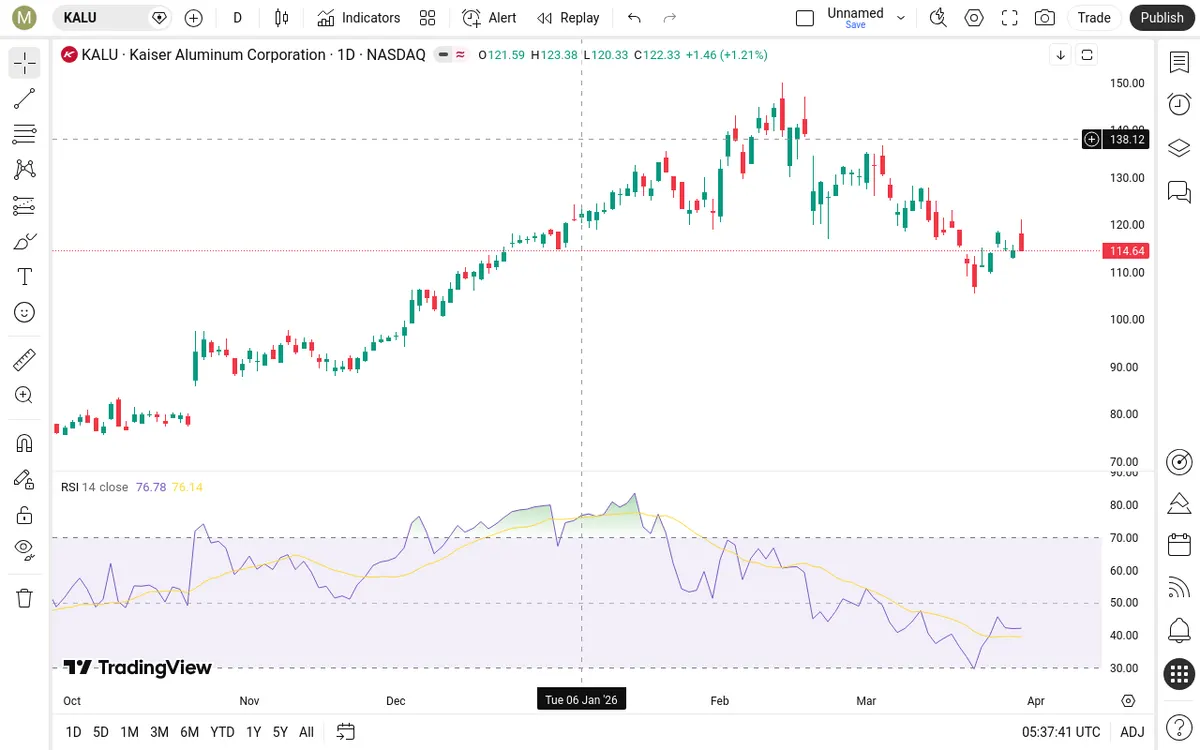Open the time axis settings gear
Screen dimensions: 1200x750
(1129, 701)
